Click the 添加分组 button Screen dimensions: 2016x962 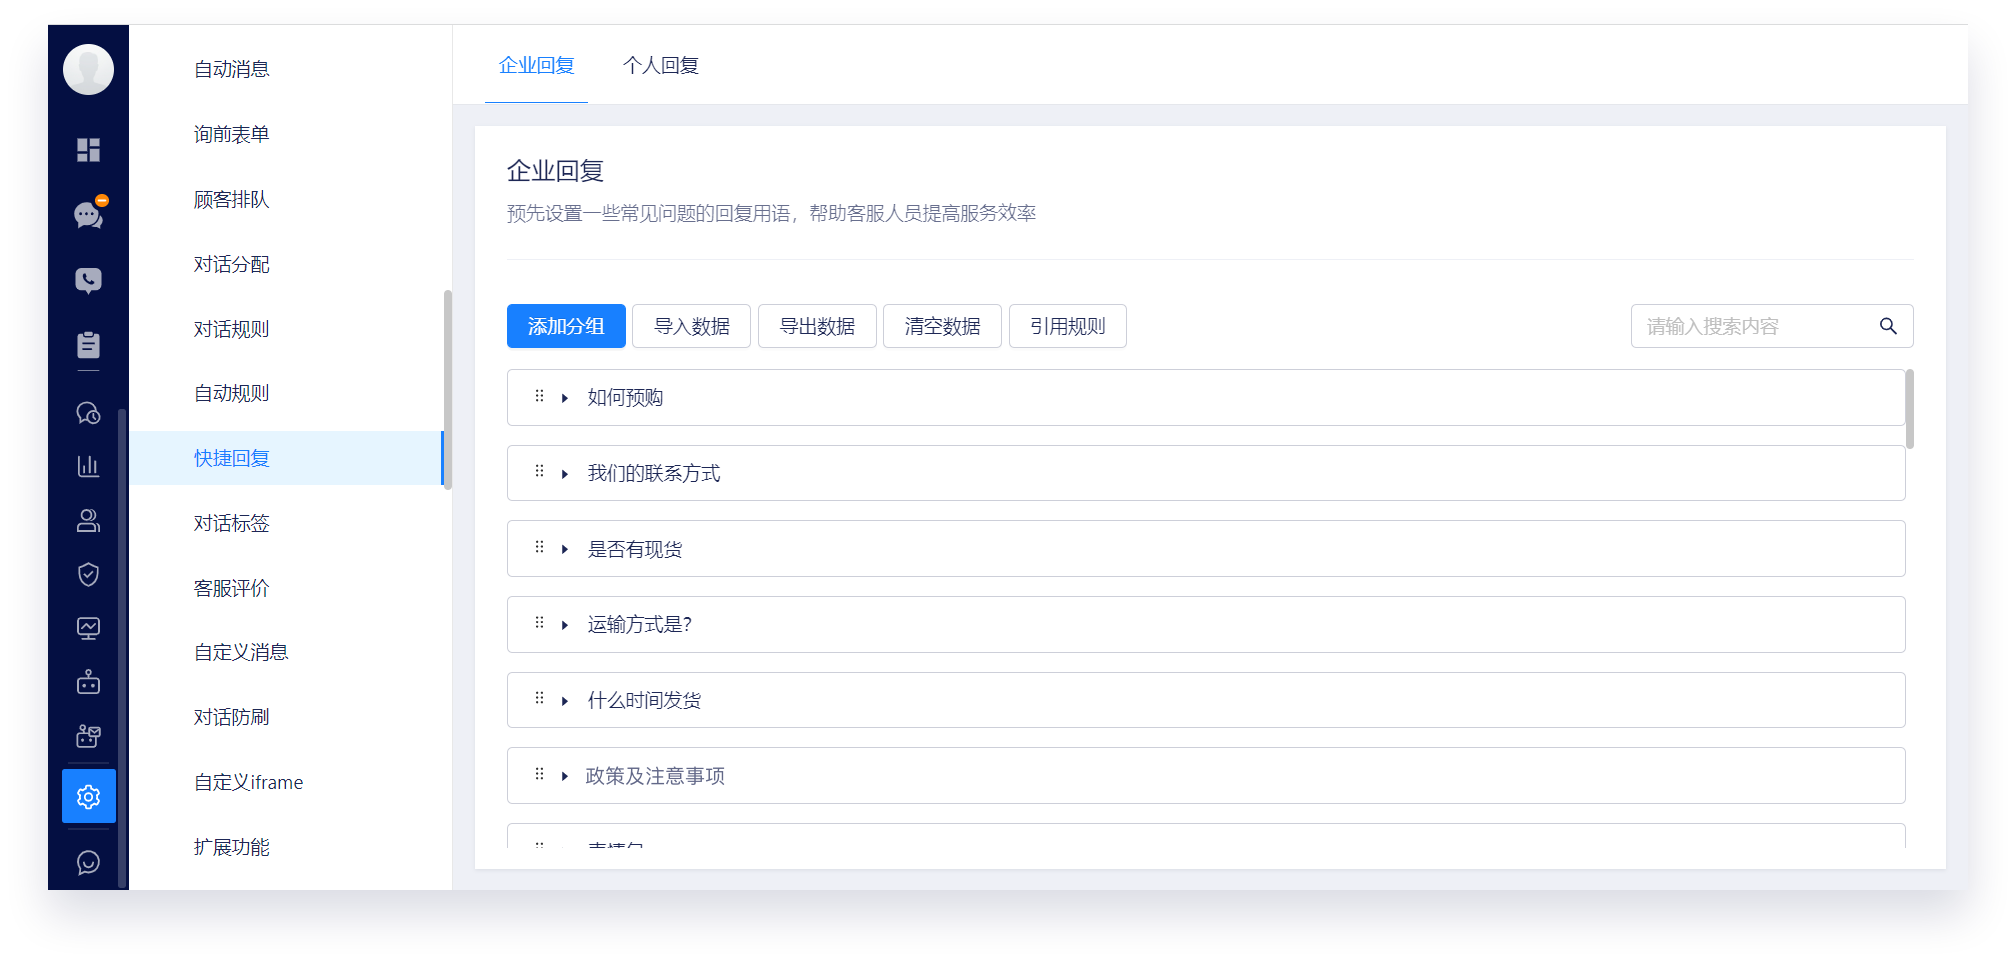click(566, 326)
